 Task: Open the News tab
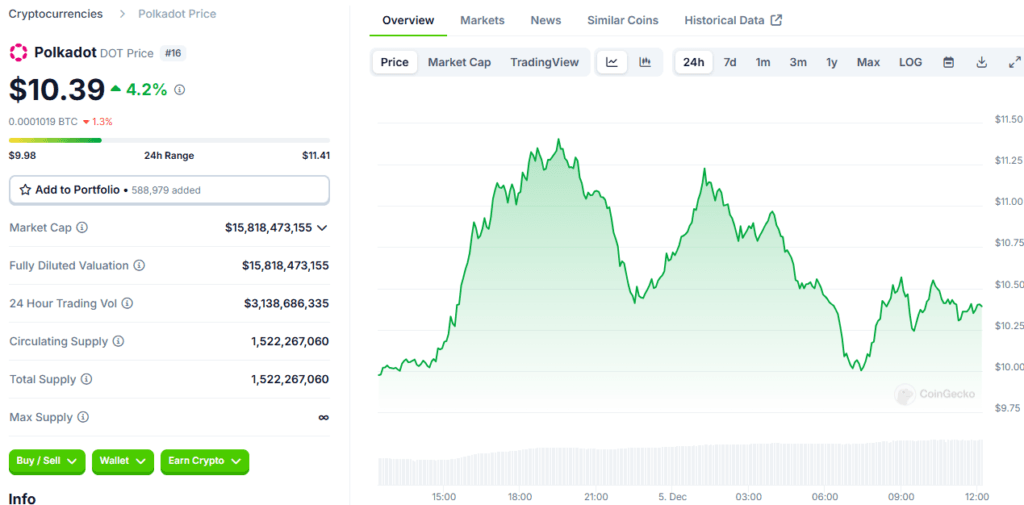tap(546, 20)
